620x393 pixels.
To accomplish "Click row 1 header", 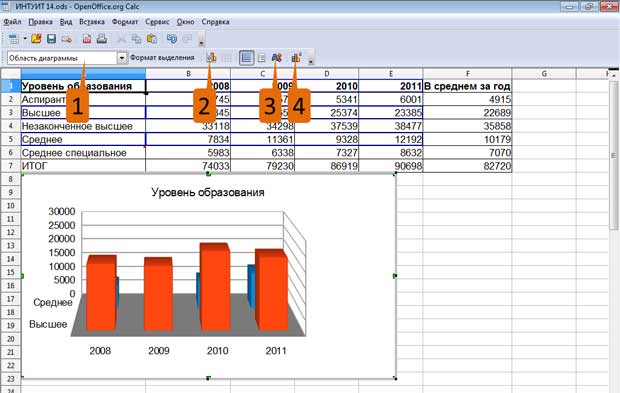I will click(x=11, y=86).
